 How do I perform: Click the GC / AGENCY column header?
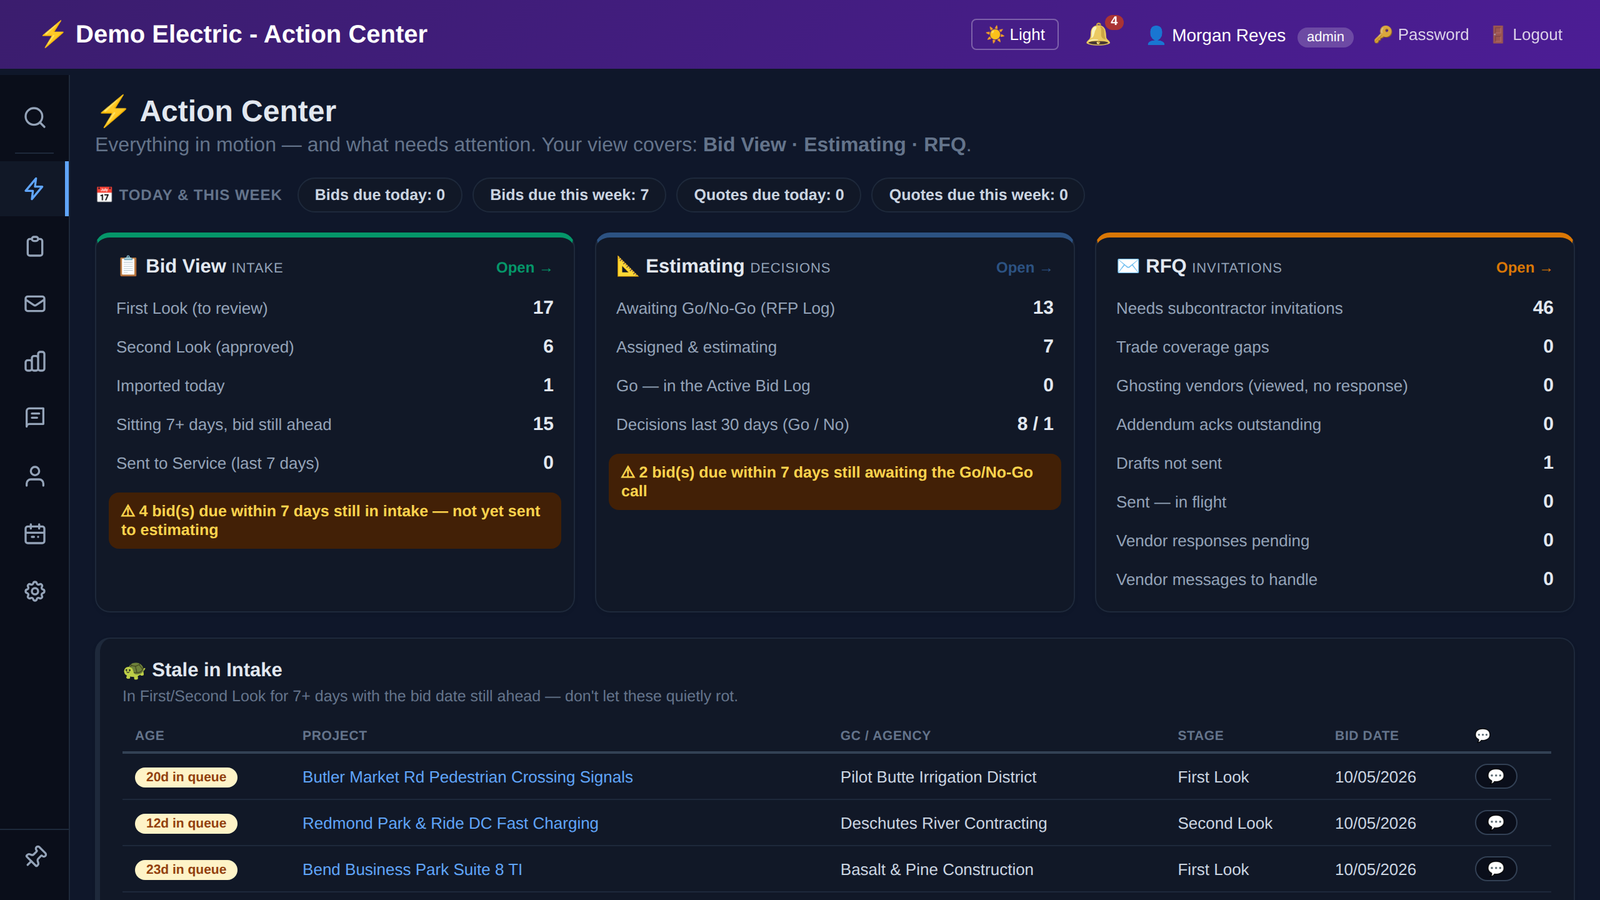[x=886, y=735]
